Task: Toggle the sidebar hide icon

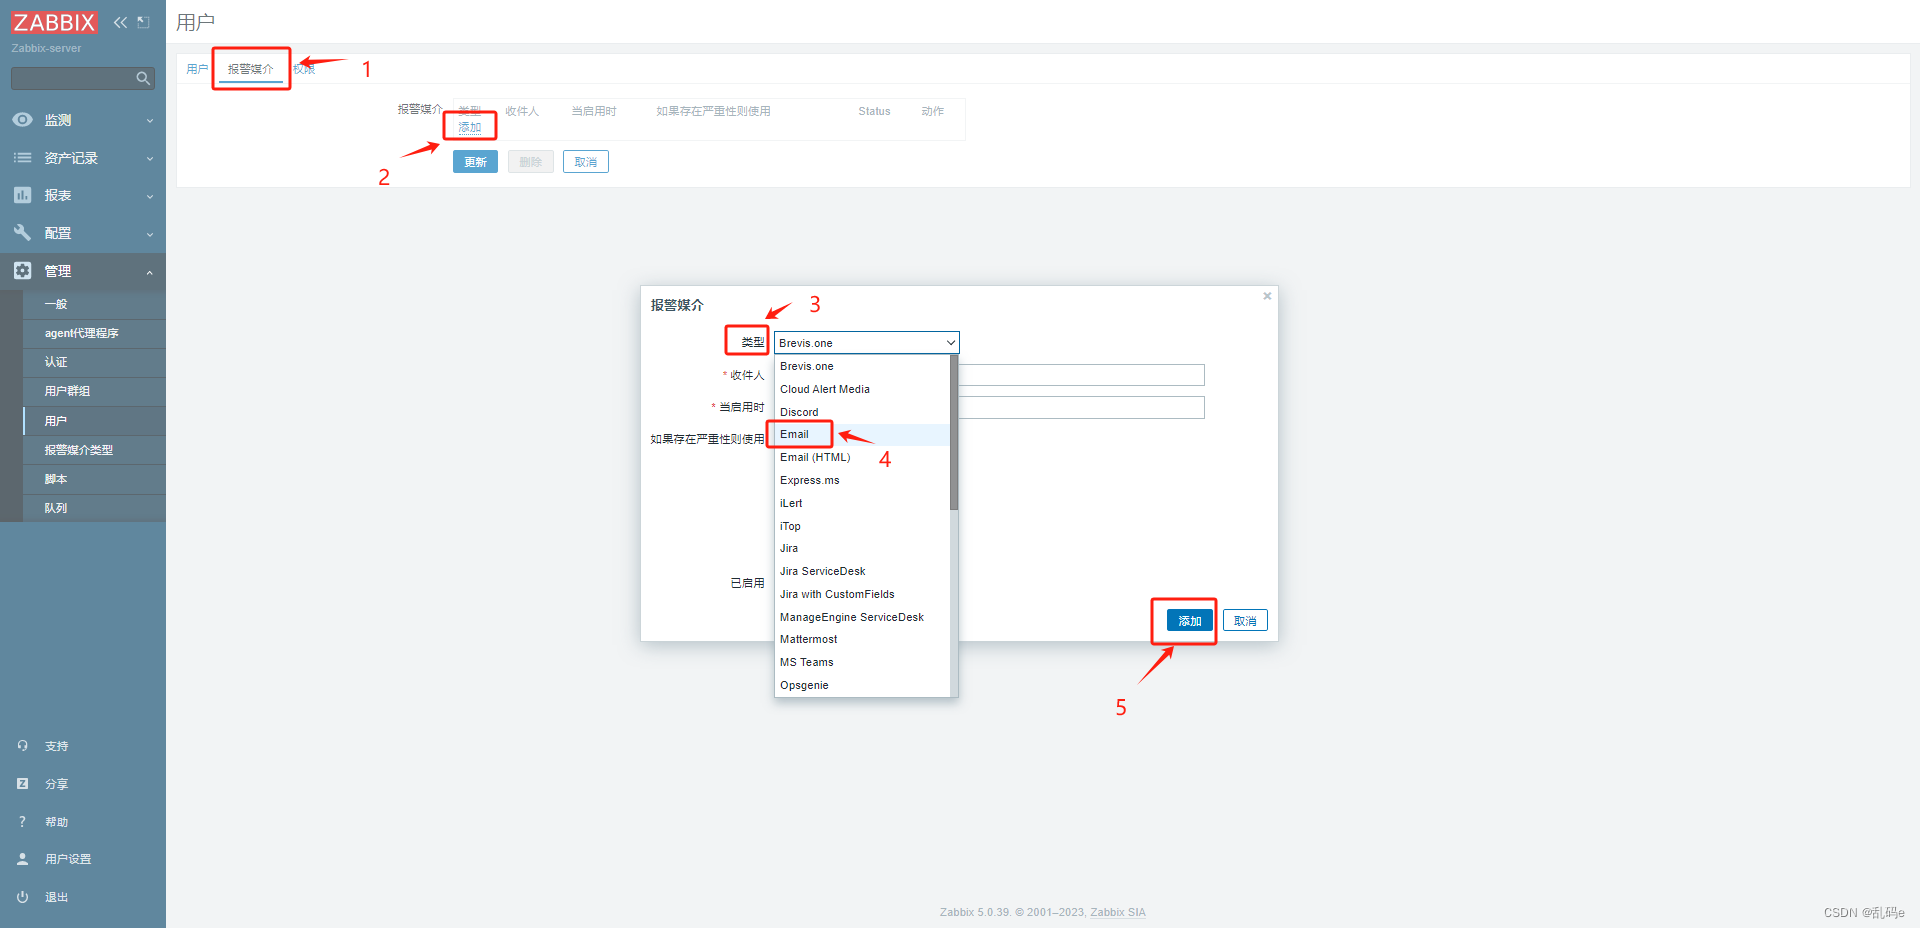Action: [144, 22]
